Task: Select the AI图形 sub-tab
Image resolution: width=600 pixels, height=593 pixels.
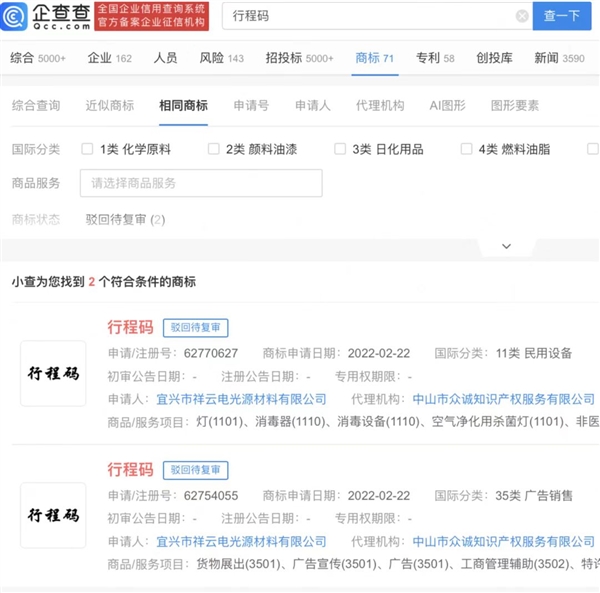Action: point(447,106)
